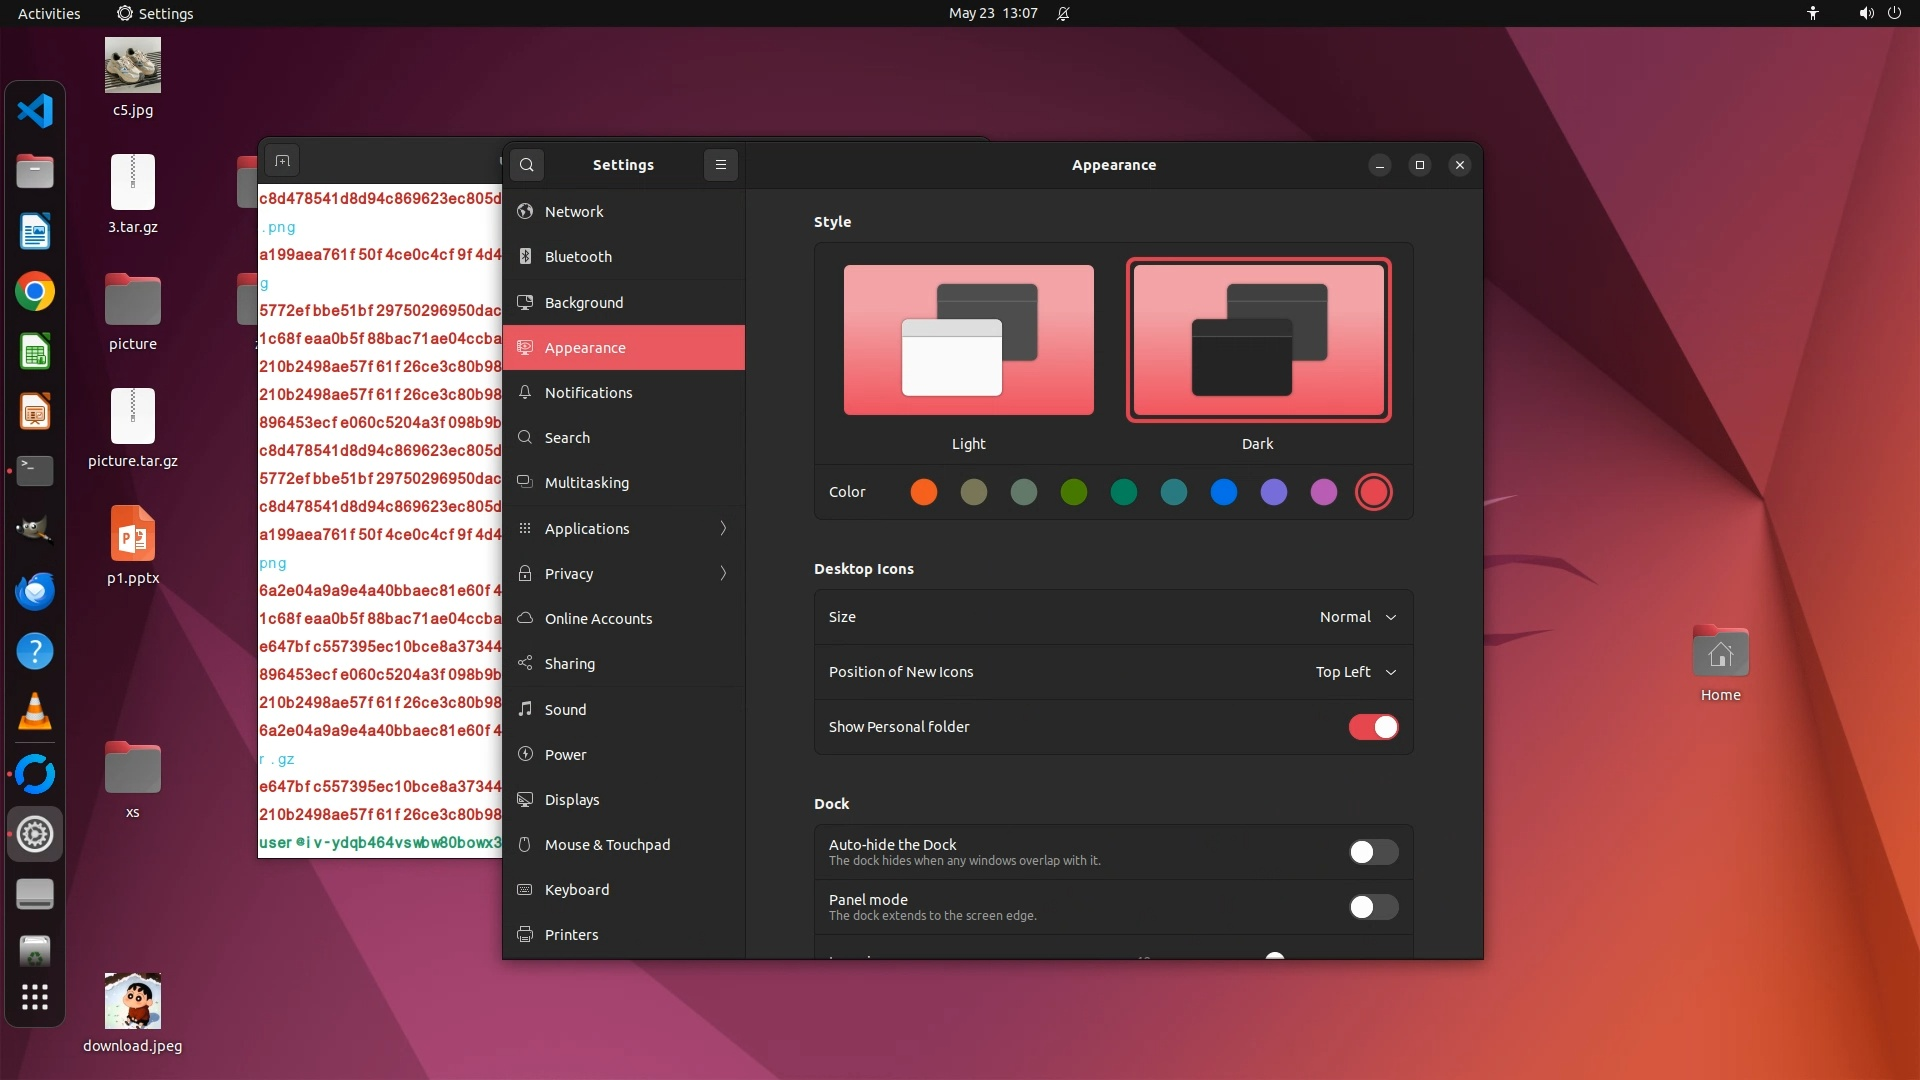Click the search icon in Settings header
This screenshot has width=1920, height=1080.
click(527, 165)
